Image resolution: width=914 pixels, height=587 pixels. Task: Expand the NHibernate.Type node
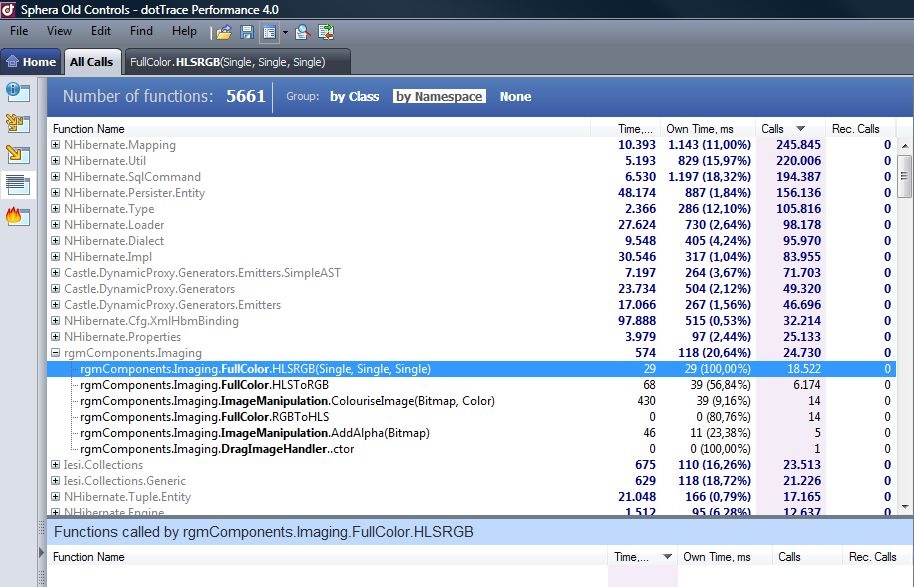pyautogui.click(x=55, y=209)
